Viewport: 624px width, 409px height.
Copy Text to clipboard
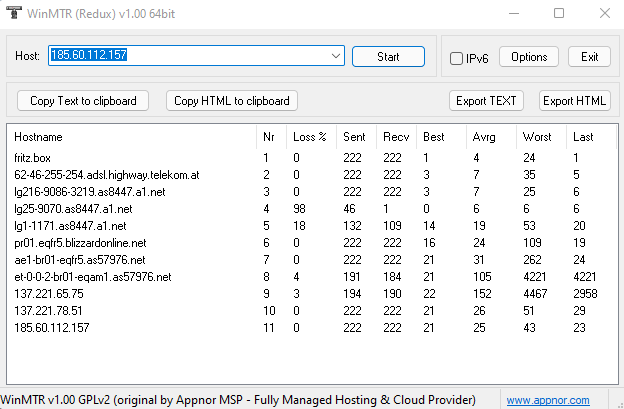[83, 101]
